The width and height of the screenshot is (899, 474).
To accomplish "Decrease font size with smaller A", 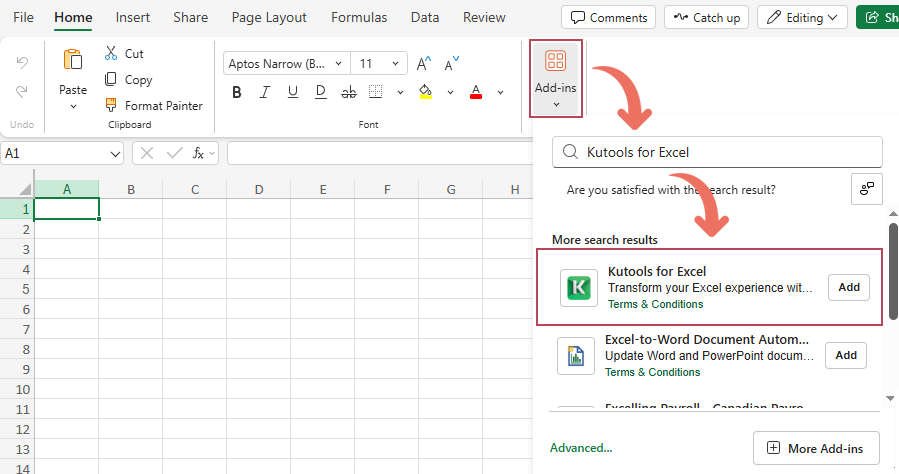I will point(452,64).
